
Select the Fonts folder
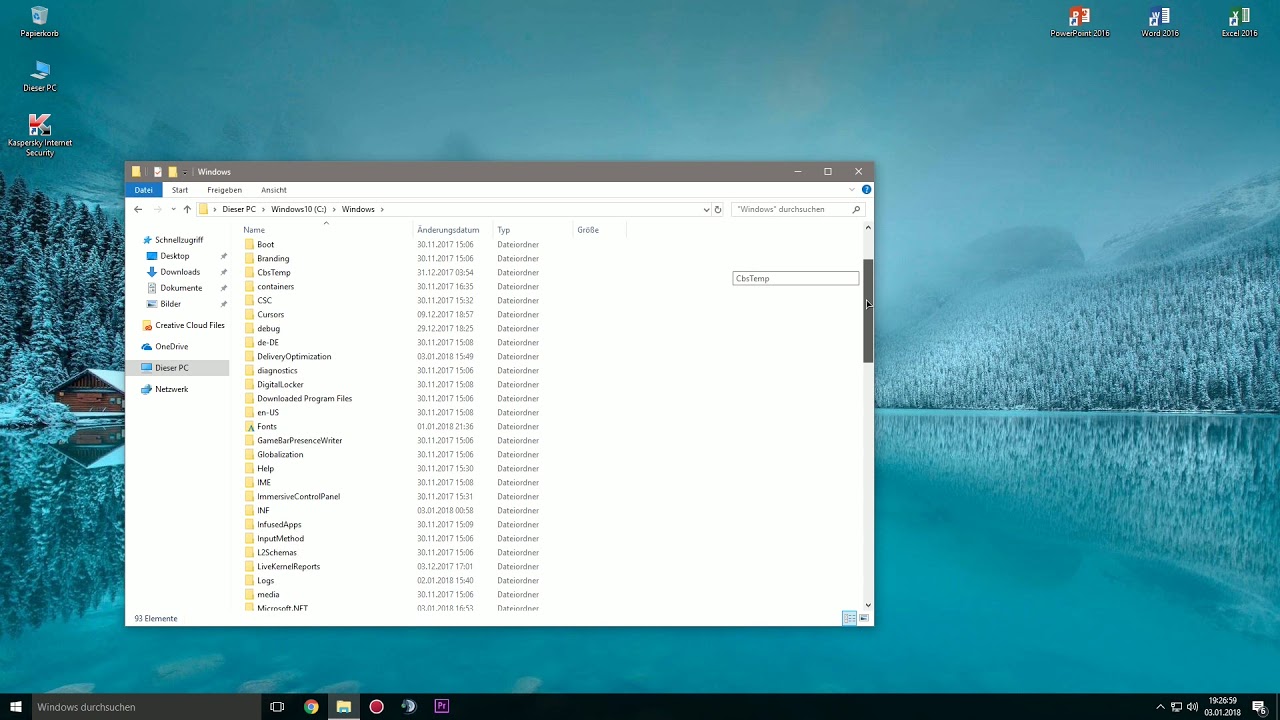266,427
